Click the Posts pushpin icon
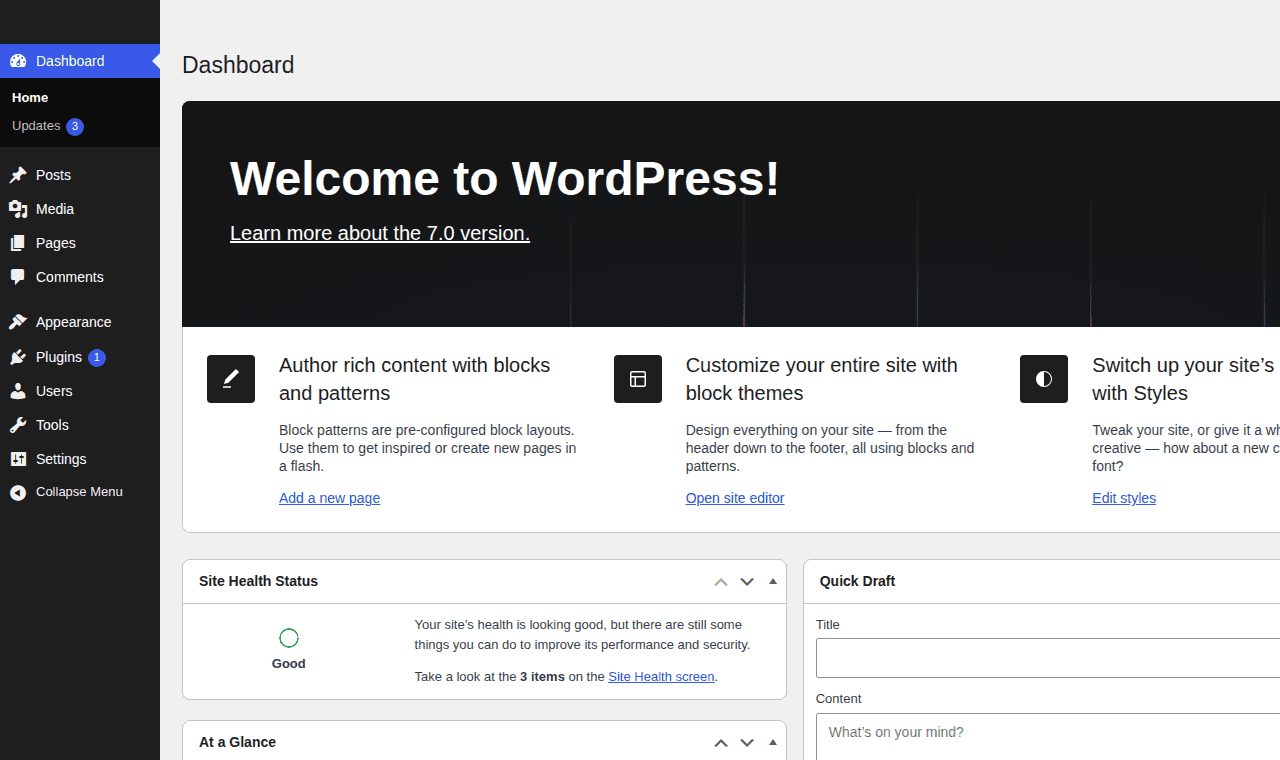Screen dimensions: 1280x760 click(18, 175)
